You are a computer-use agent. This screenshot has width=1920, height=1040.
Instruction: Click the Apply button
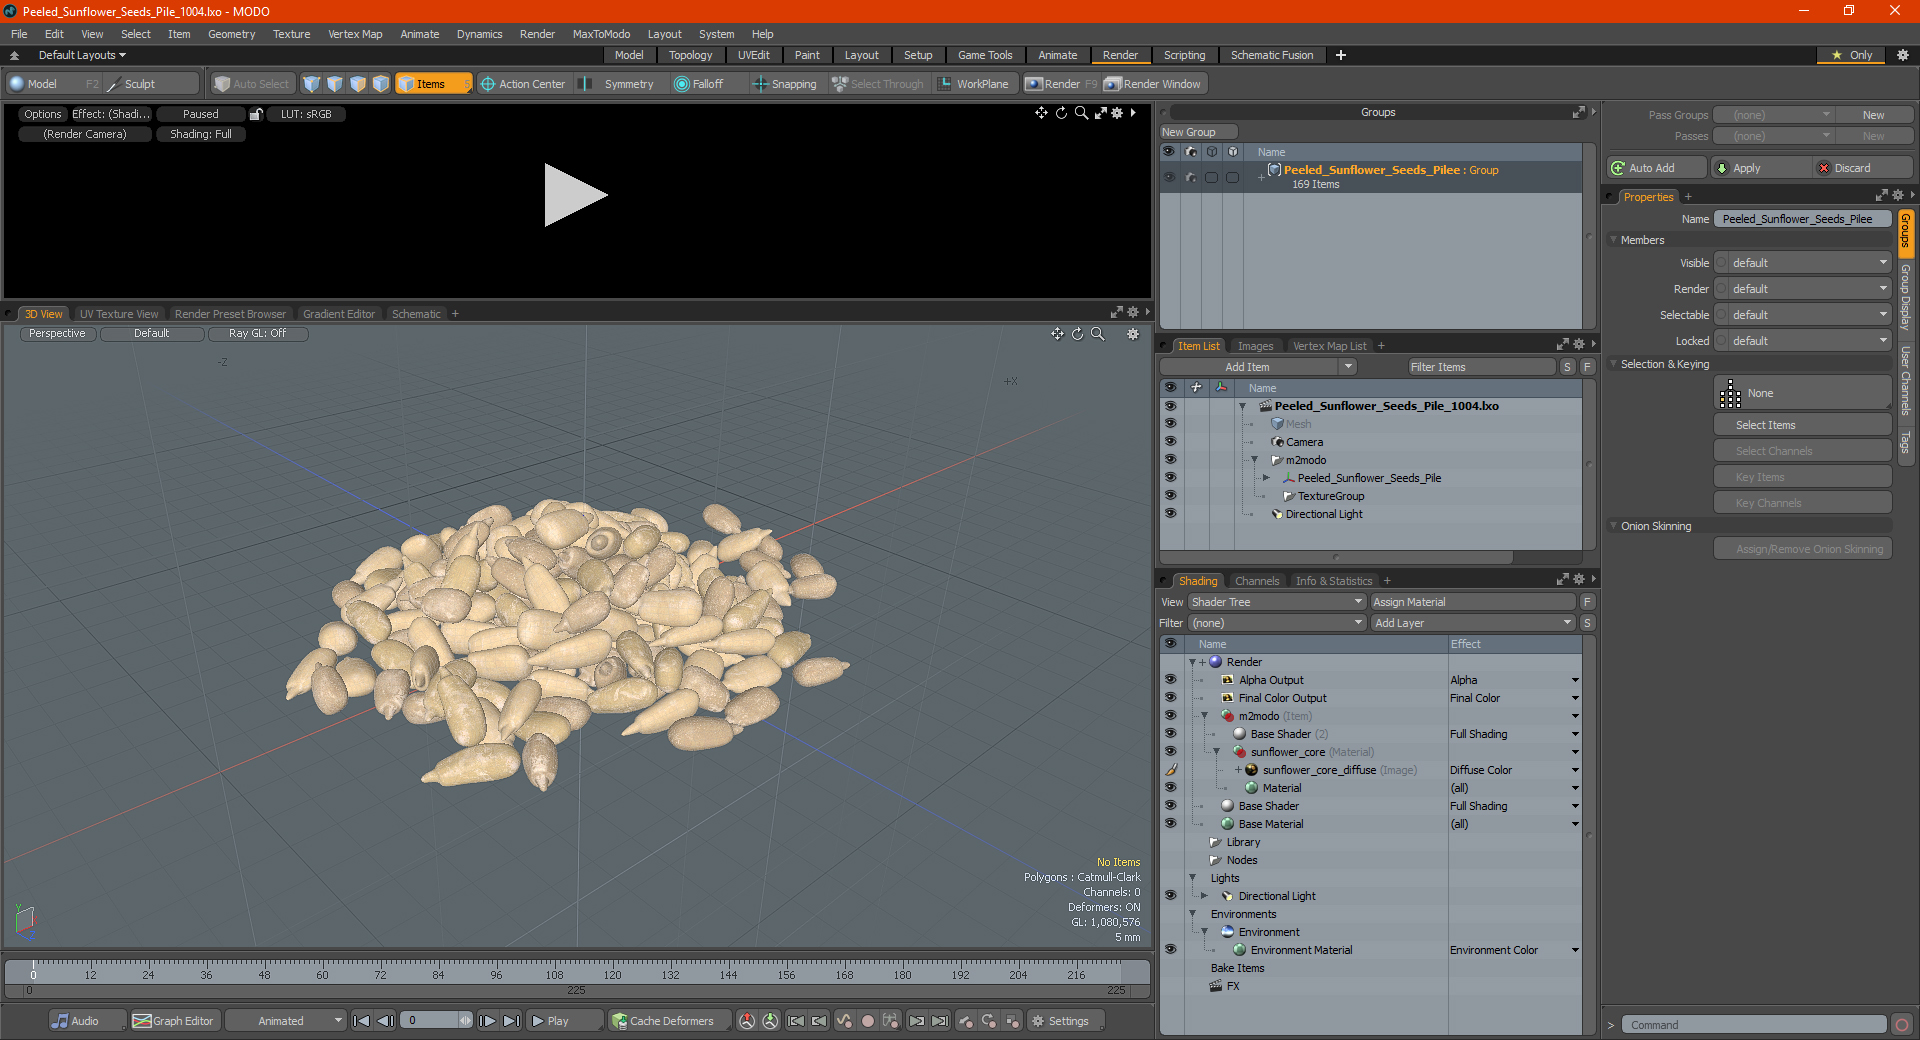pyautogui.click(x=1759, y=168)
